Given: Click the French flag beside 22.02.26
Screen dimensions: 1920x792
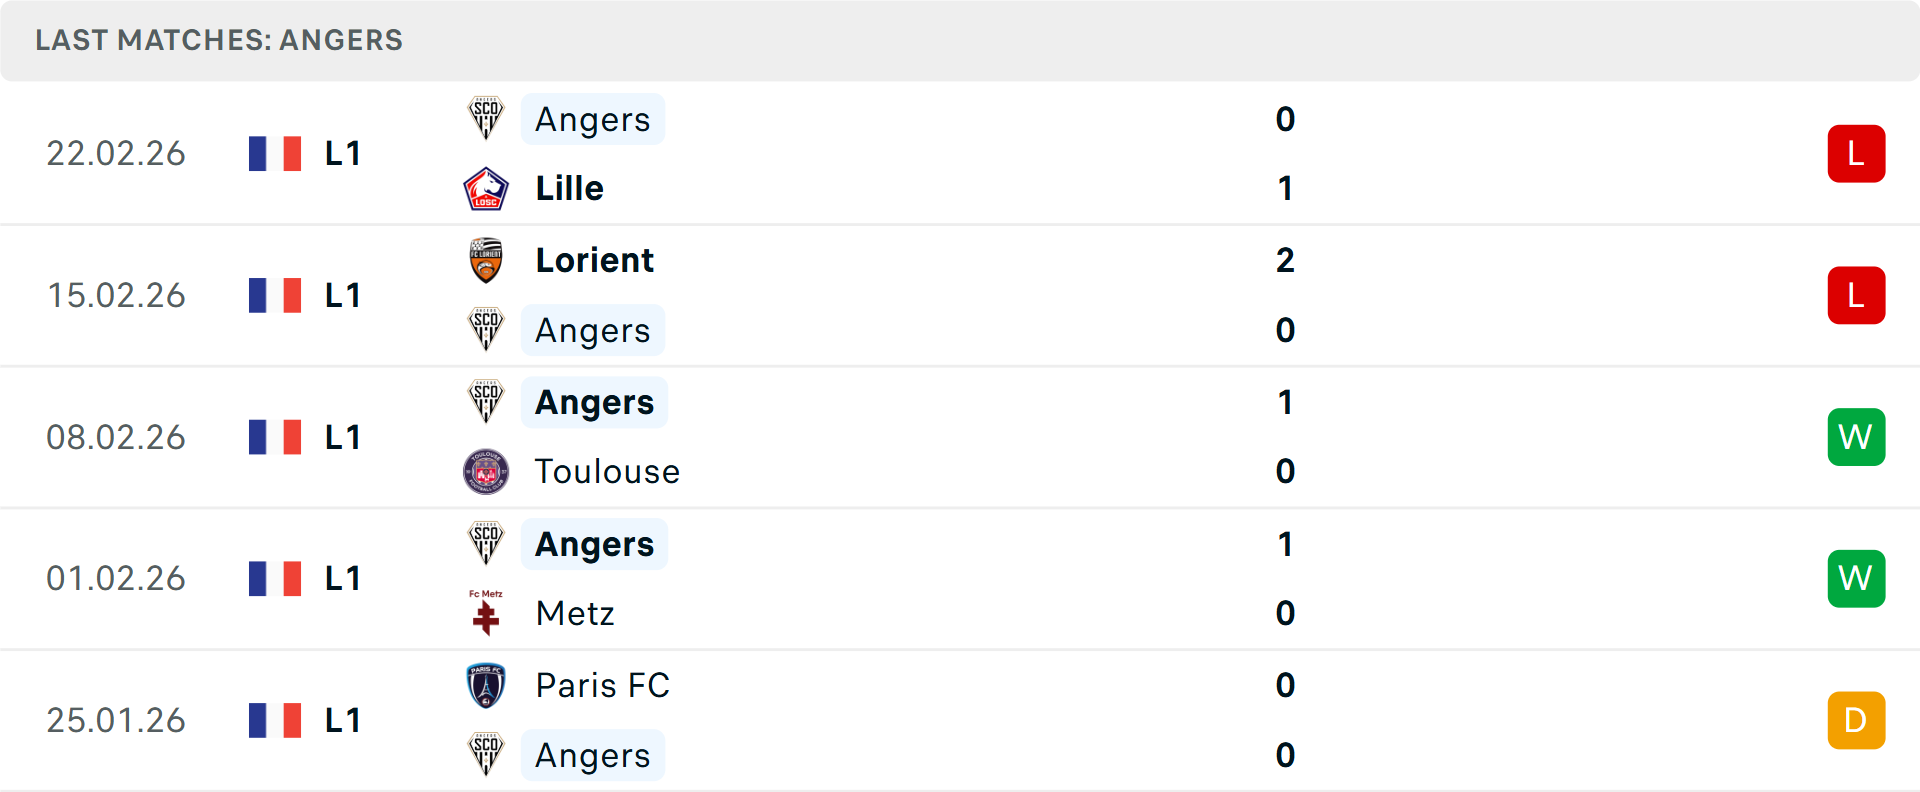Looking at the screenshot, I should 275,153.
